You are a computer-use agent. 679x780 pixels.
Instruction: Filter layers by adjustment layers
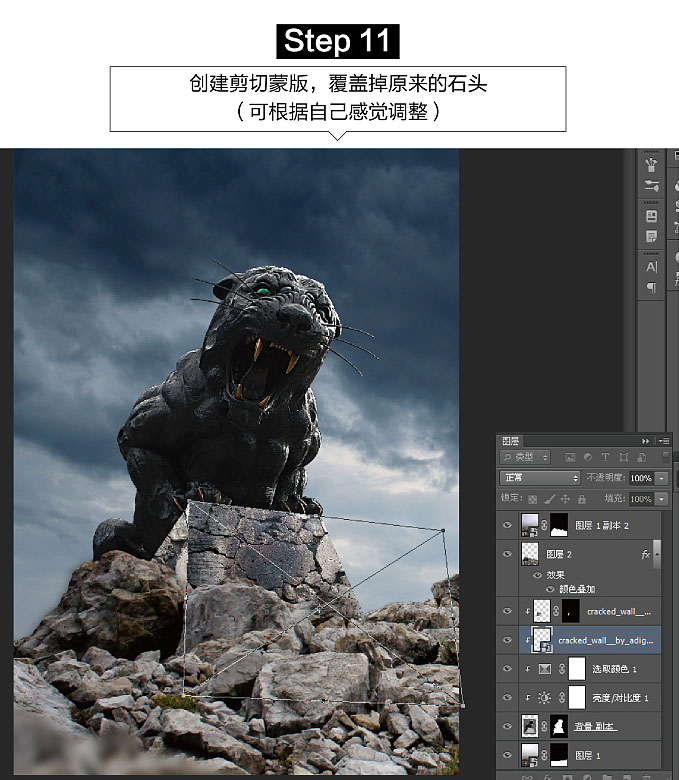click(587, 457)
